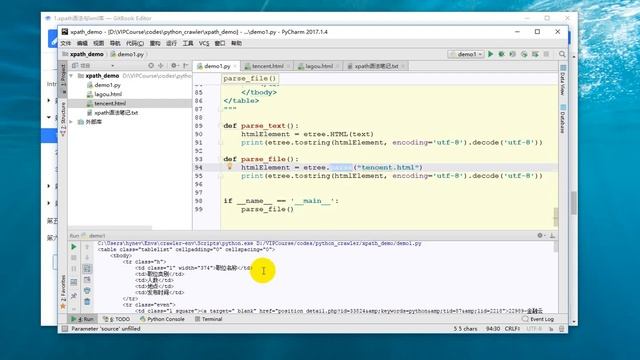This screenshot has width=640, height=360.
Task: Select the xpath notes txt file in tree
Action: (x=116, y=113)
